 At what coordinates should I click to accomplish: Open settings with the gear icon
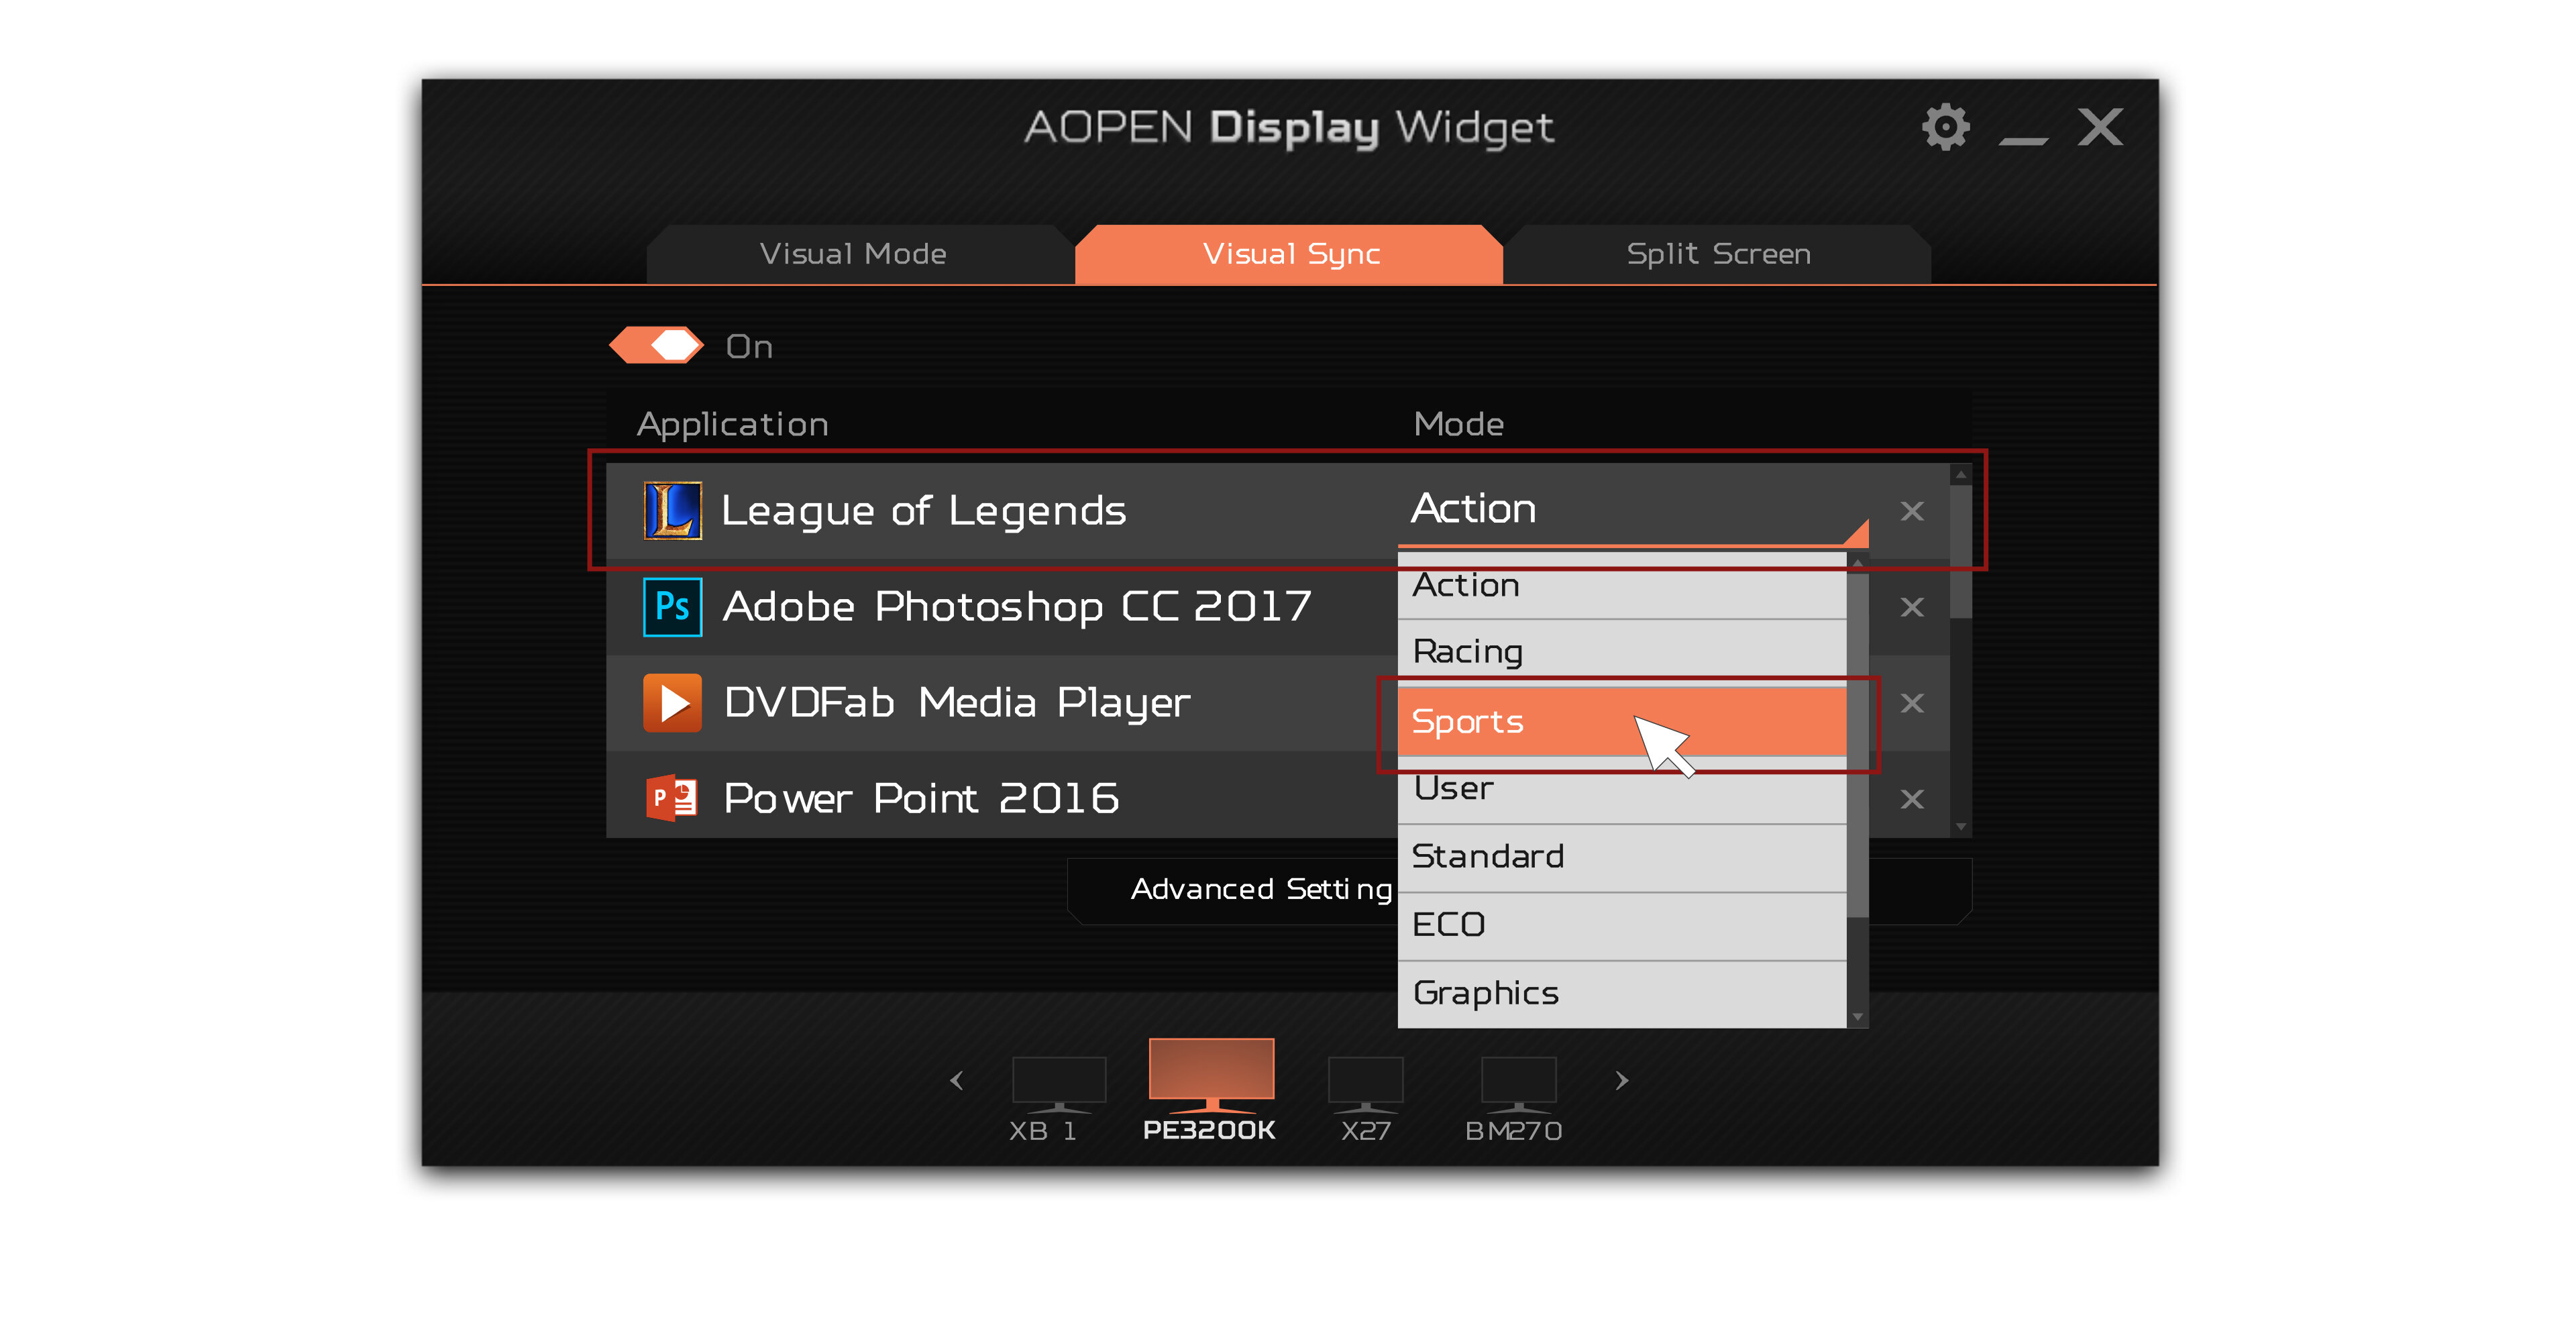(1945, 127)
